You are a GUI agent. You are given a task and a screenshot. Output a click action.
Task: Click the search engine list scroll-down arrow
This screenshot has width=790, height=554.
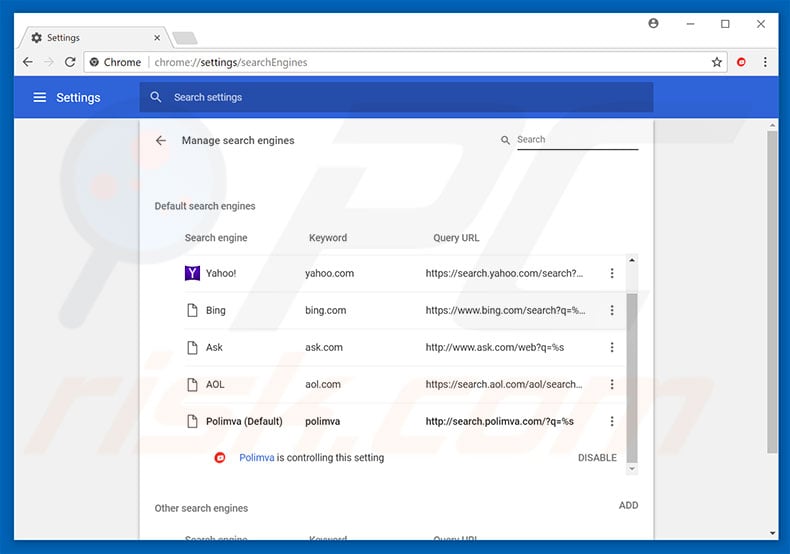tap(632, 469)
